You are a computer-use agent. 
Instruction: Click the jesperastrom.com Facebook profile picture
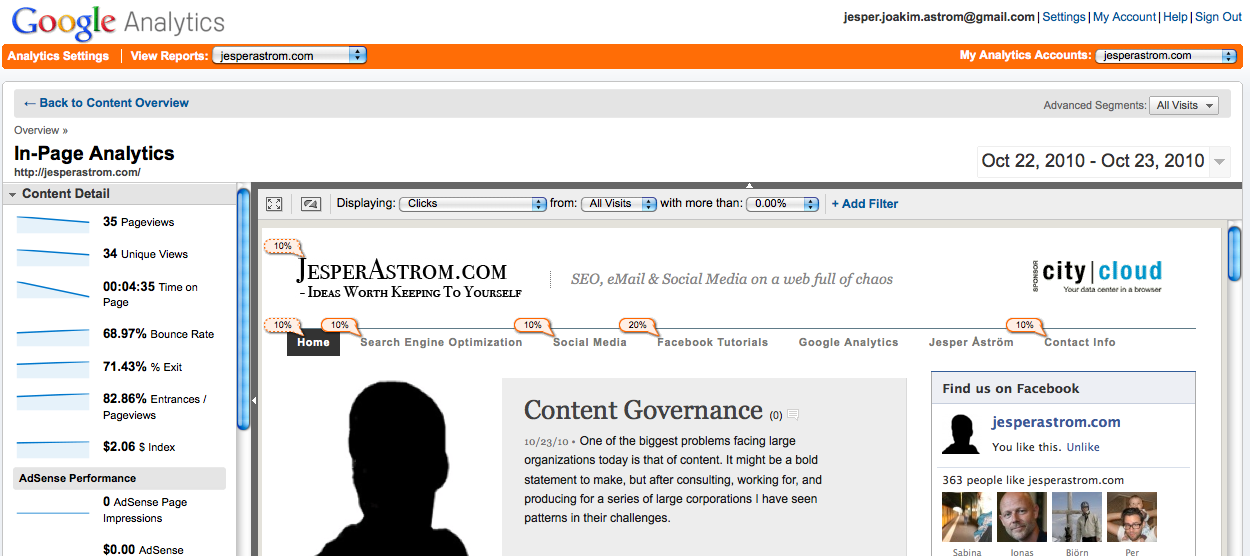961,434
